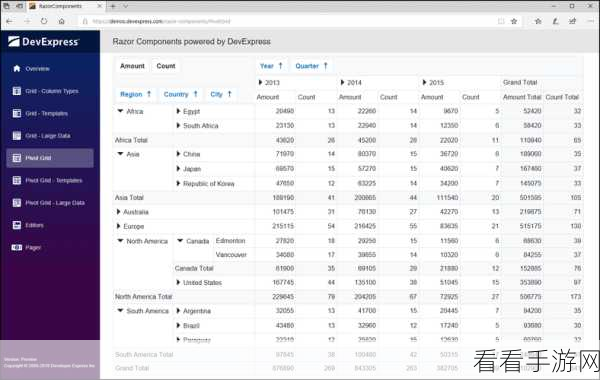The height and width of the screenshot is (380, 600).
Task: Click the Asia Total row label
Action: (x=129, y=197)
